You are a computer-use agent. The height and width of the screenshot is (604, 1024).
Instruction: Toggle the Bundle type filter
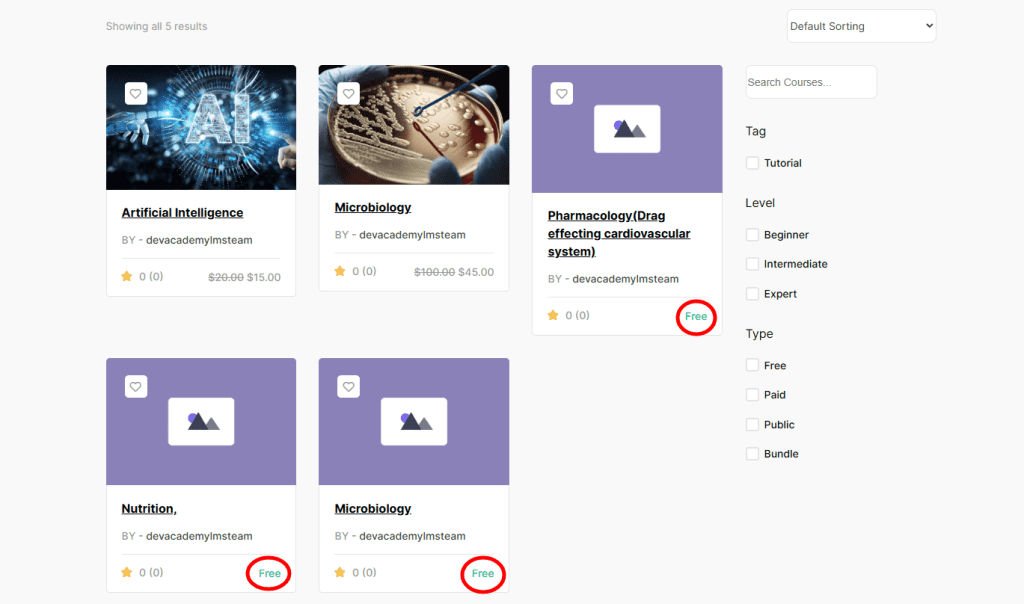point(752,454)
